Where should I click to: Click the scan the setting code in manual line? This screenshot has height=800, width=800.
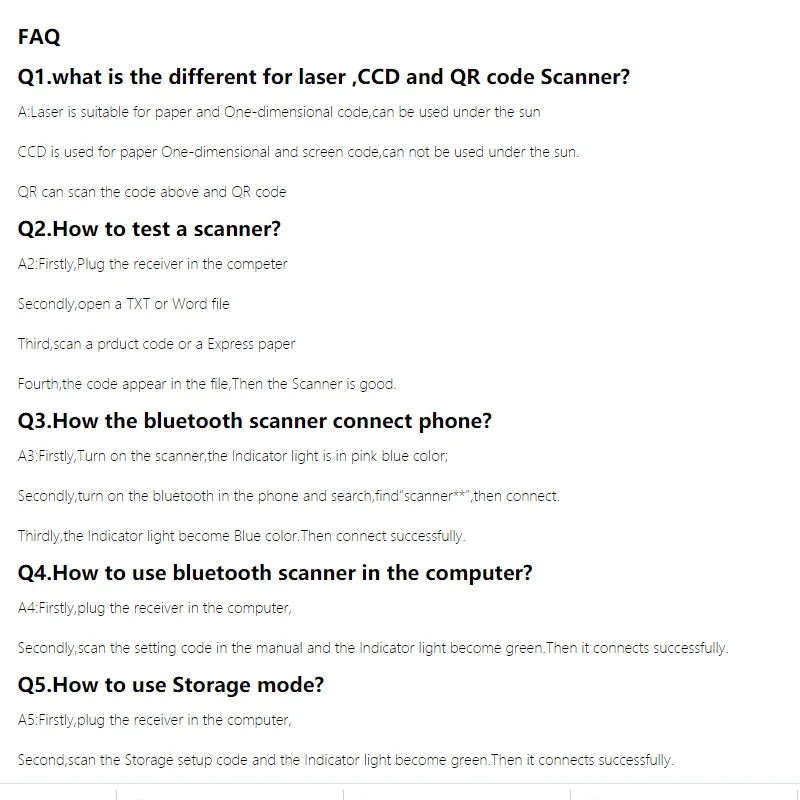[x=373, y=648]
